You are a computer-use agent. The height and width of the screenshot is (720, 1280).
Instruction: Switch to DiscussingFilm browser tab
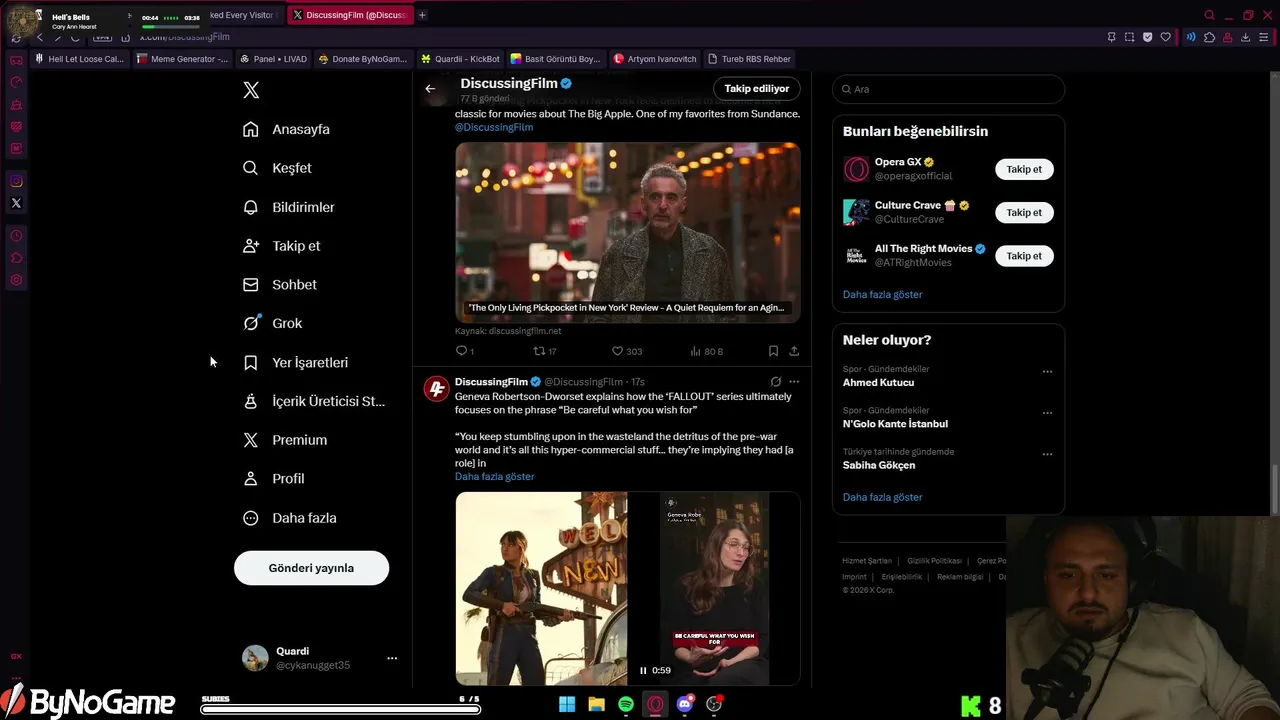(x=351, y=15)
